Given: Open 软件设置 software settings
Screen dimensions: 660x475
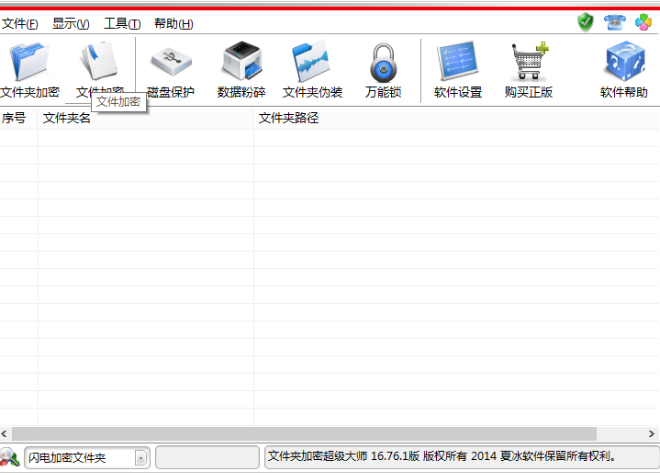Looking at the screenshot, I should click(x=458, y=69).
